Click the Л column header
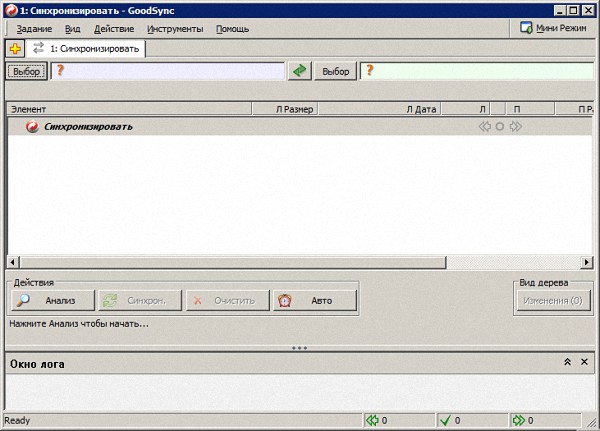 [x=466, y=109]
